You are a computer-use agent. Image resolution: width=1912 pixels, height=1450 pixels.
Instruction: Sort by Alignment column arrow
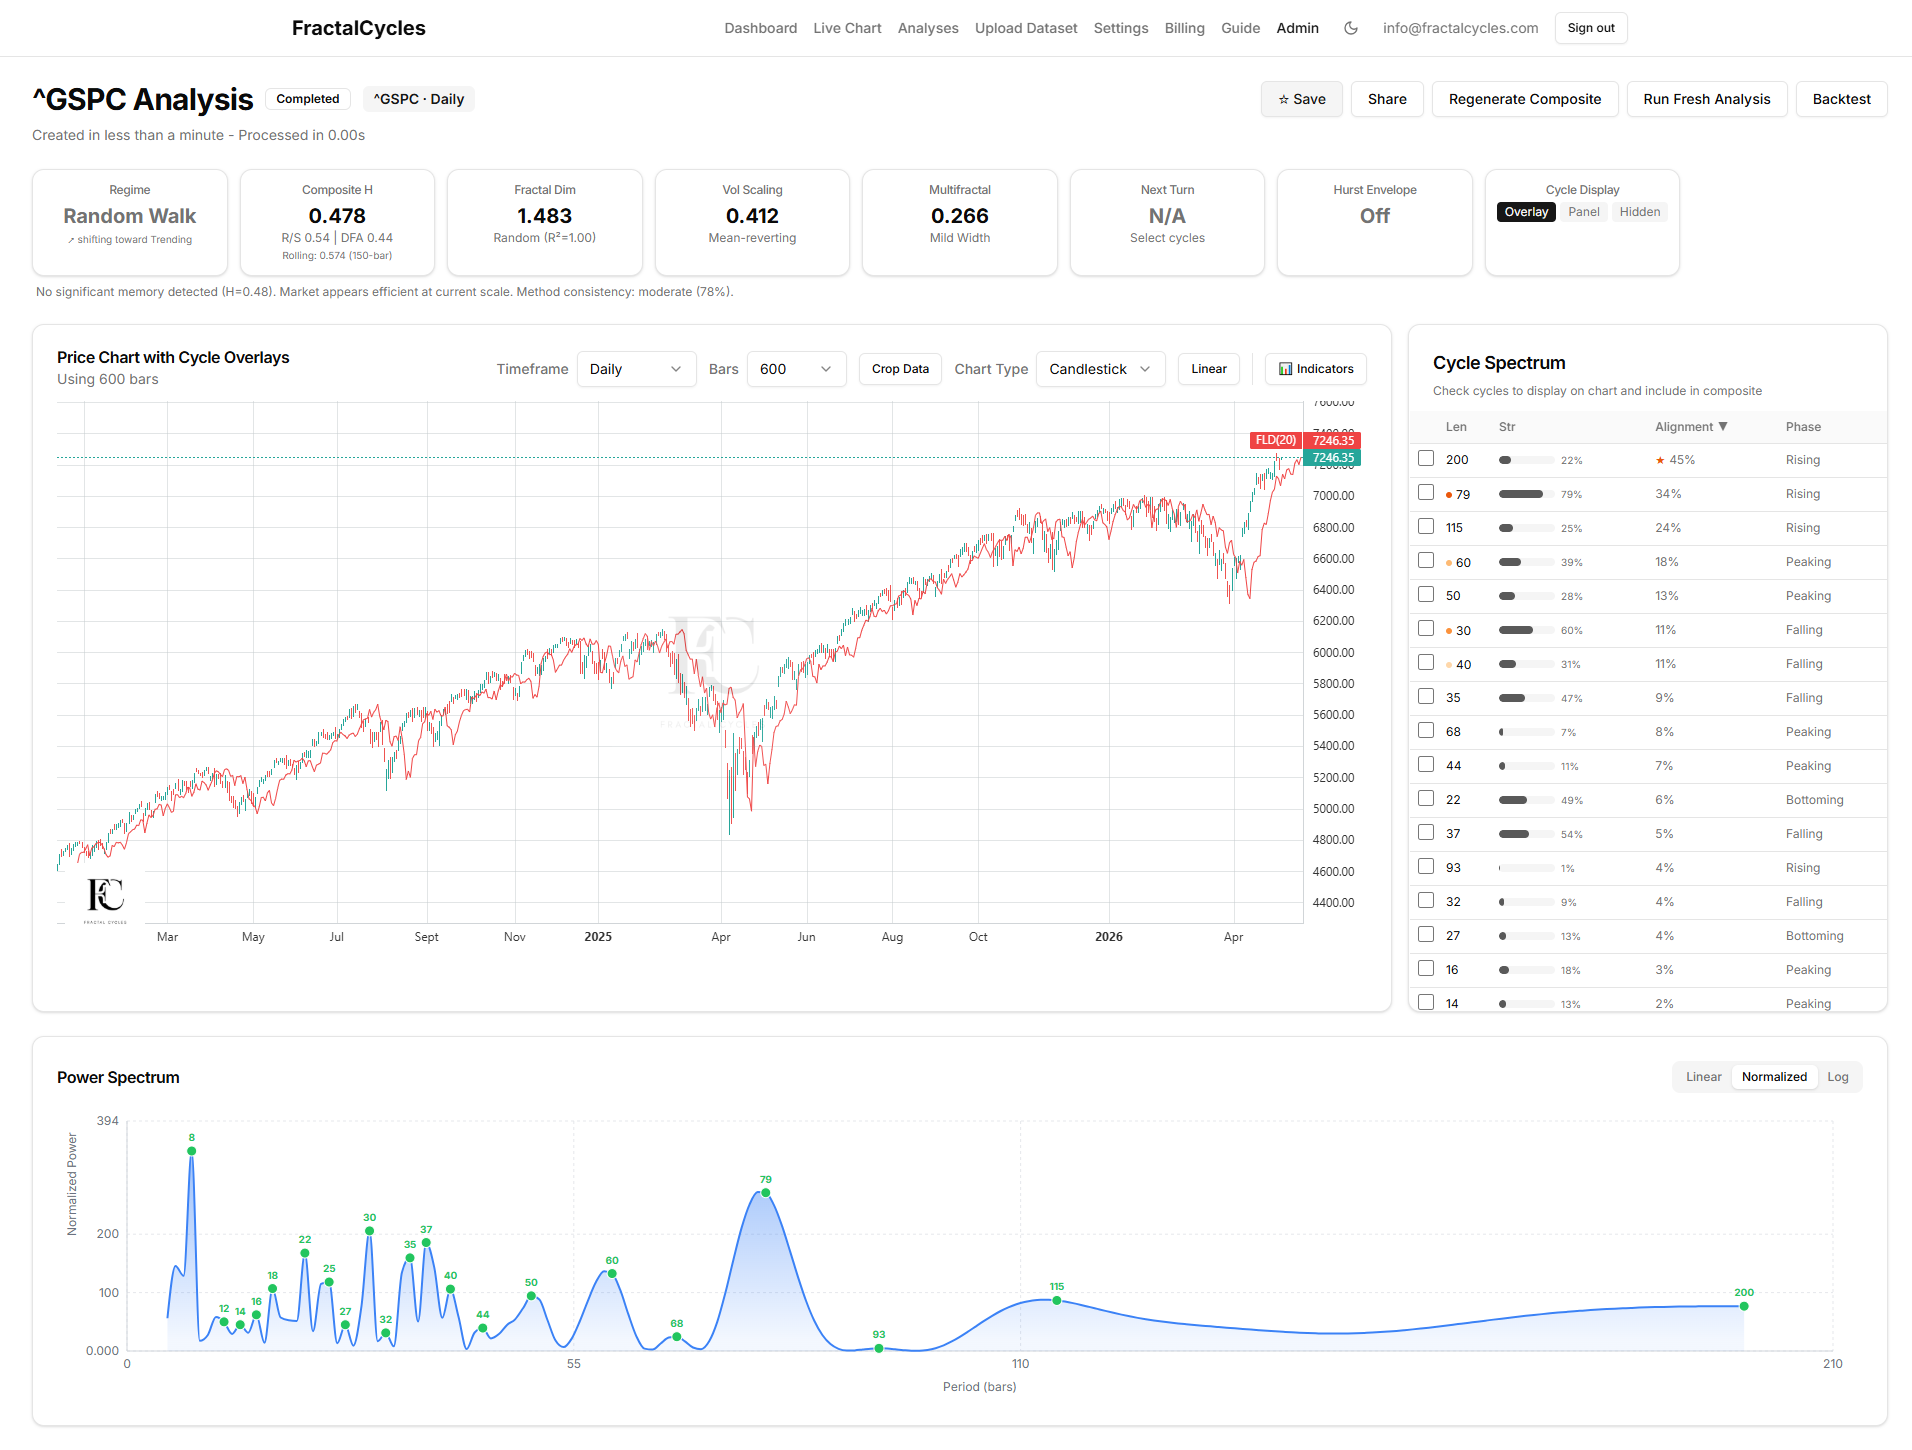click(1723, 427)
